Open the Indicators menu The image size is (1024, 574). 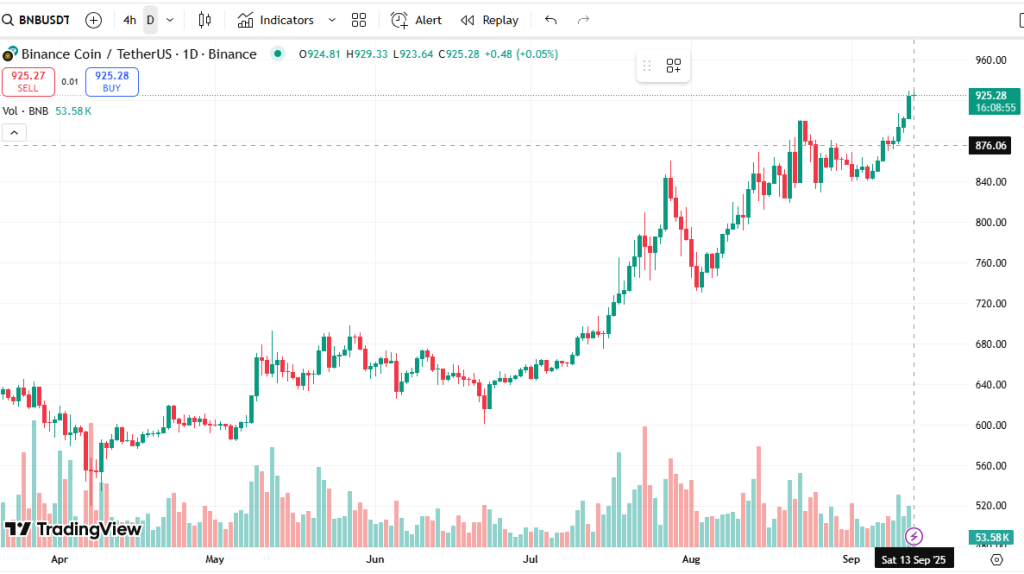(x=276, y=20)
